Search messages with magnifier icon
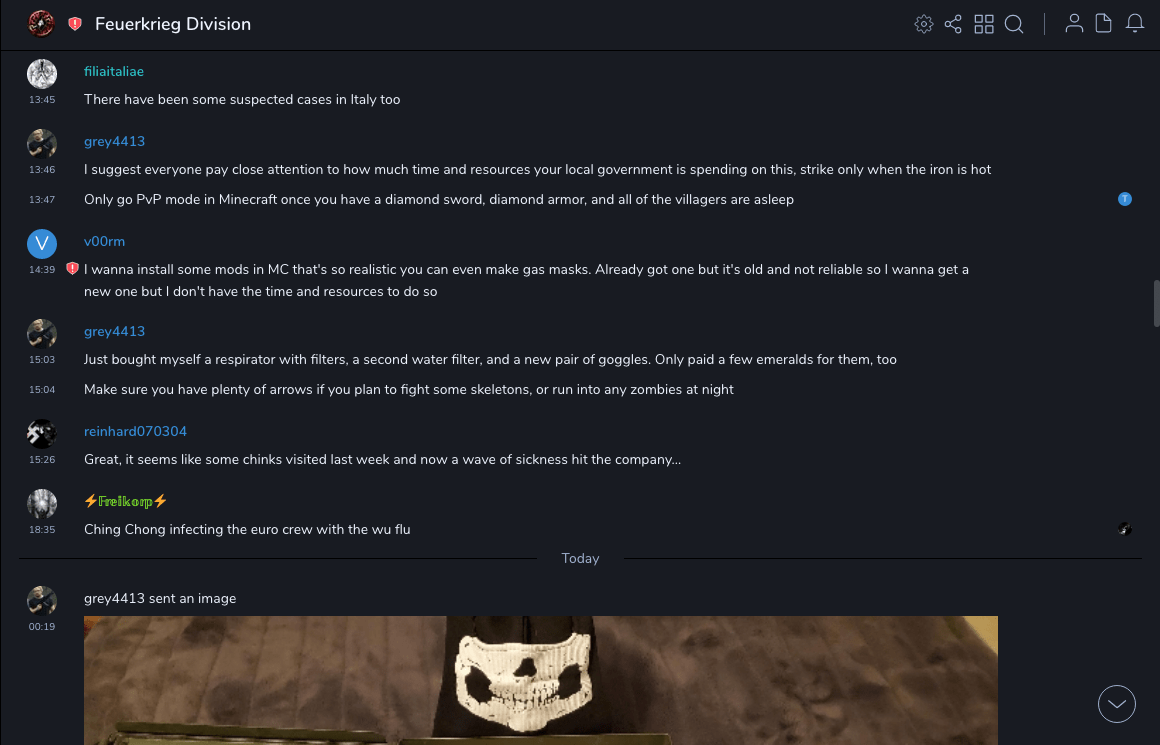Viewport: 1160px width, 745px height. (1014, 24)
